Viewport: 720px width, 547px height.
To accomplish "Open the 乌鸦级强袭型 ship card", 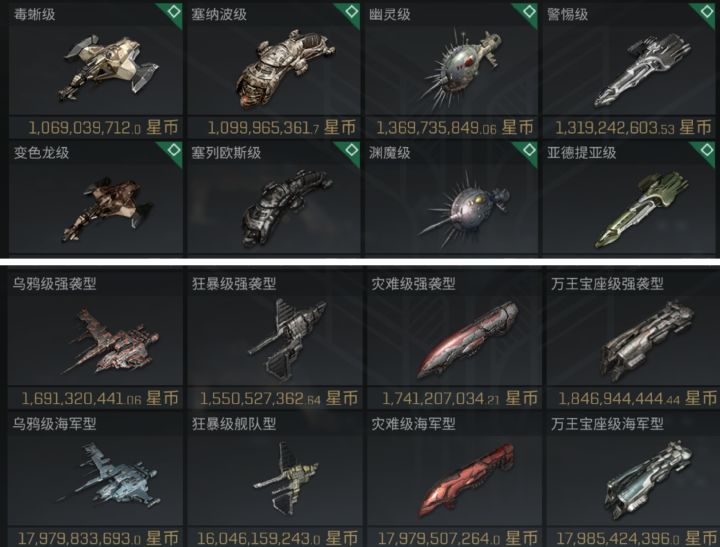I will click(95, 340).
